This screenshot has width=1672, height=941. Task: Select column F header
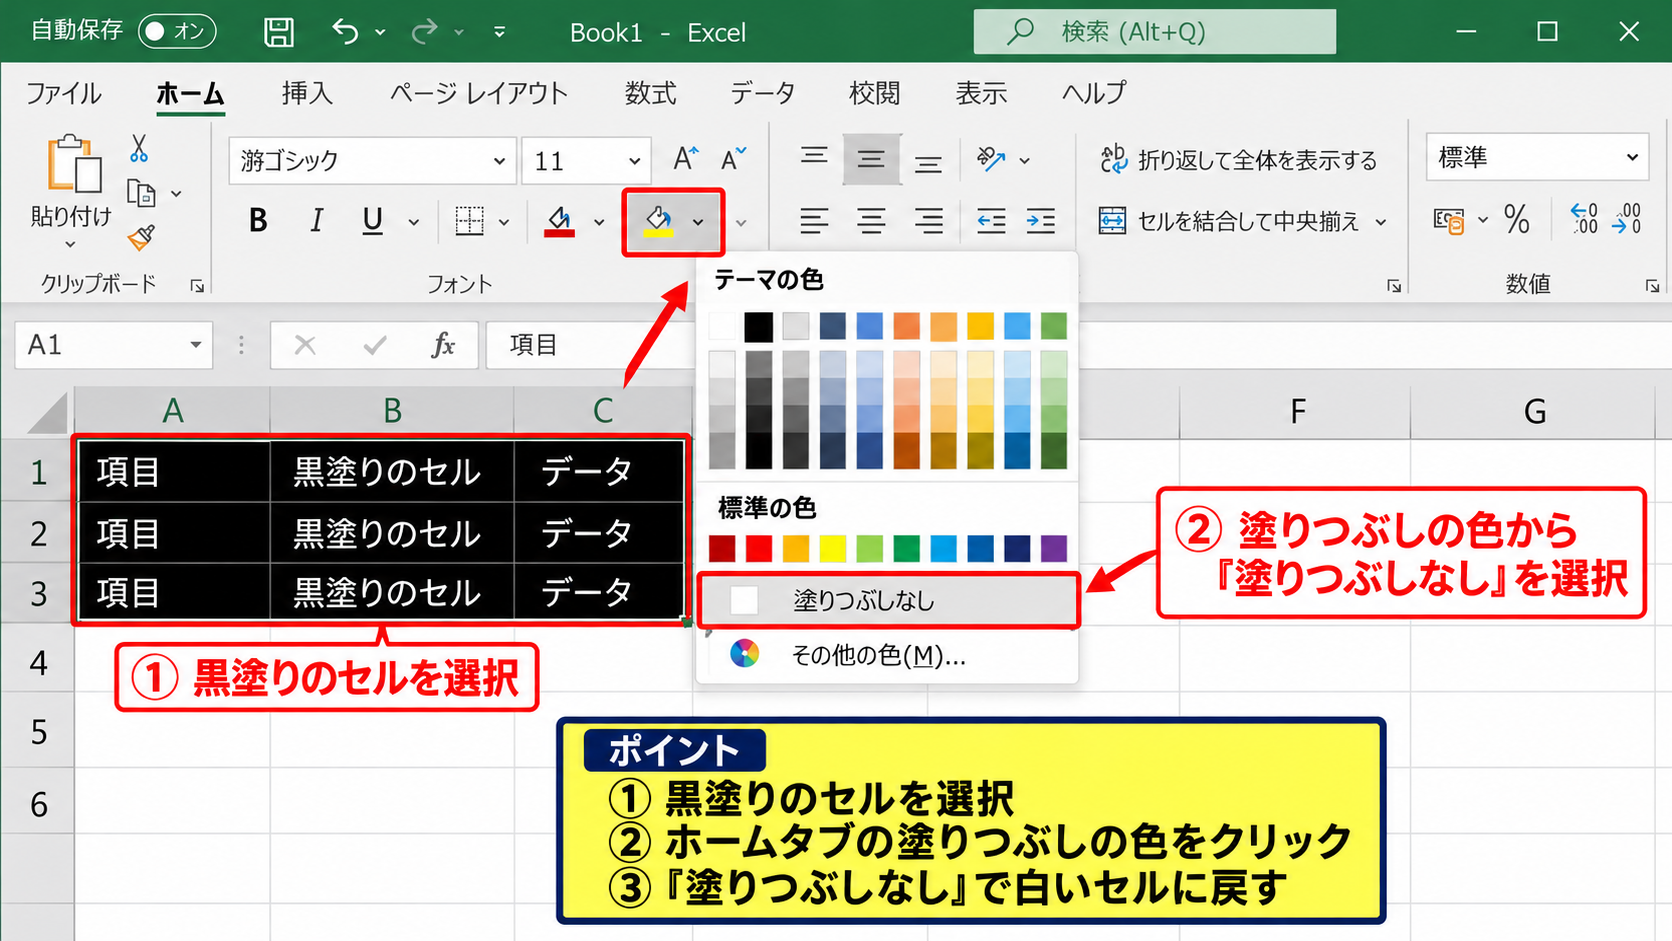click(x=1296, y=411)
